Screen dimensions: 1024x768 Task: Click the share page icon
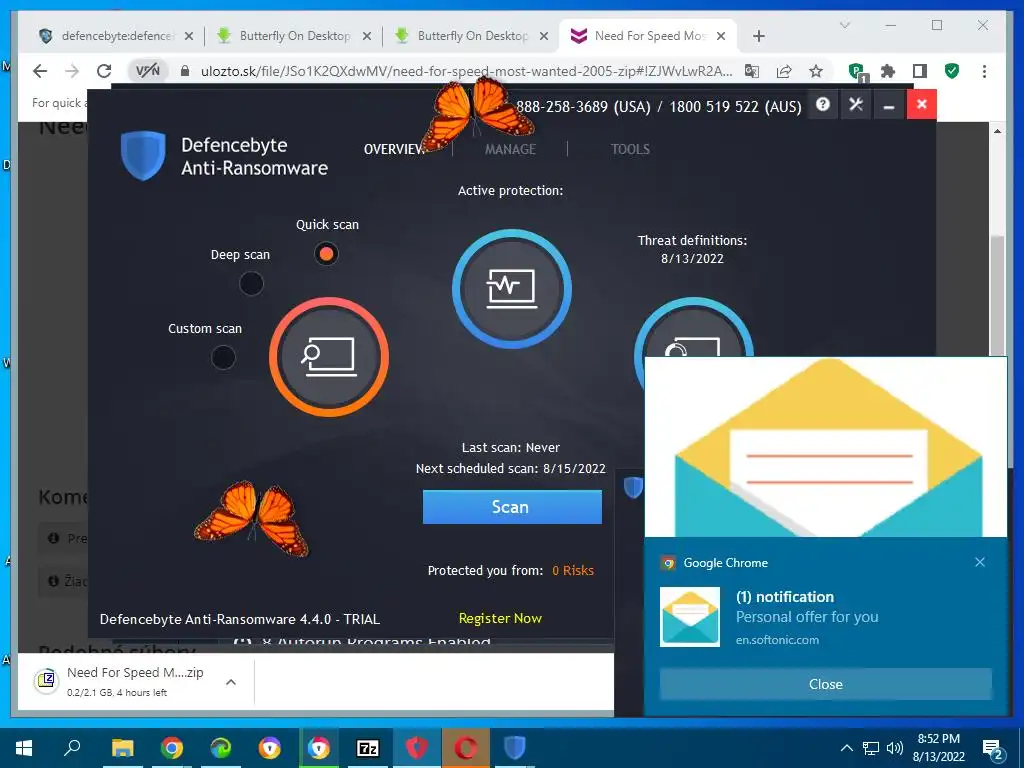(784, 71)
